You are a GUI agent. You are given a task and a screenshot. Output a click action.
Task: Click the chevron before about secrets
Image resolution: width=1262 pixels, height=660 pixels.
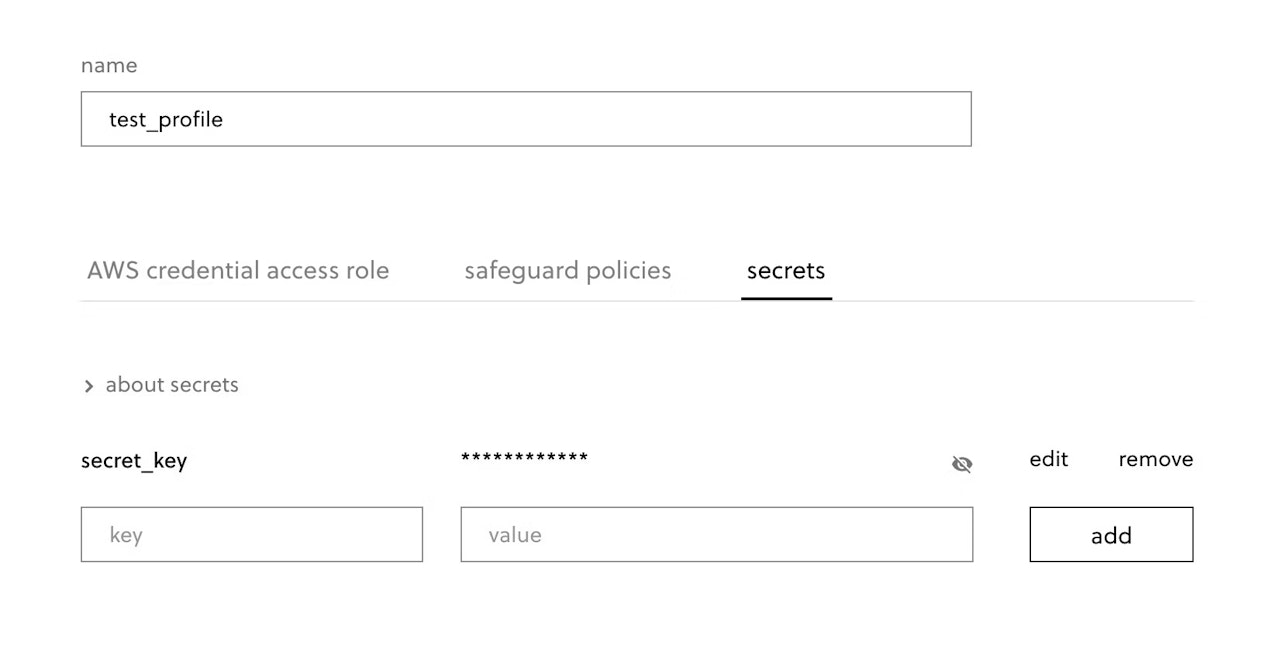pos(89,386)
